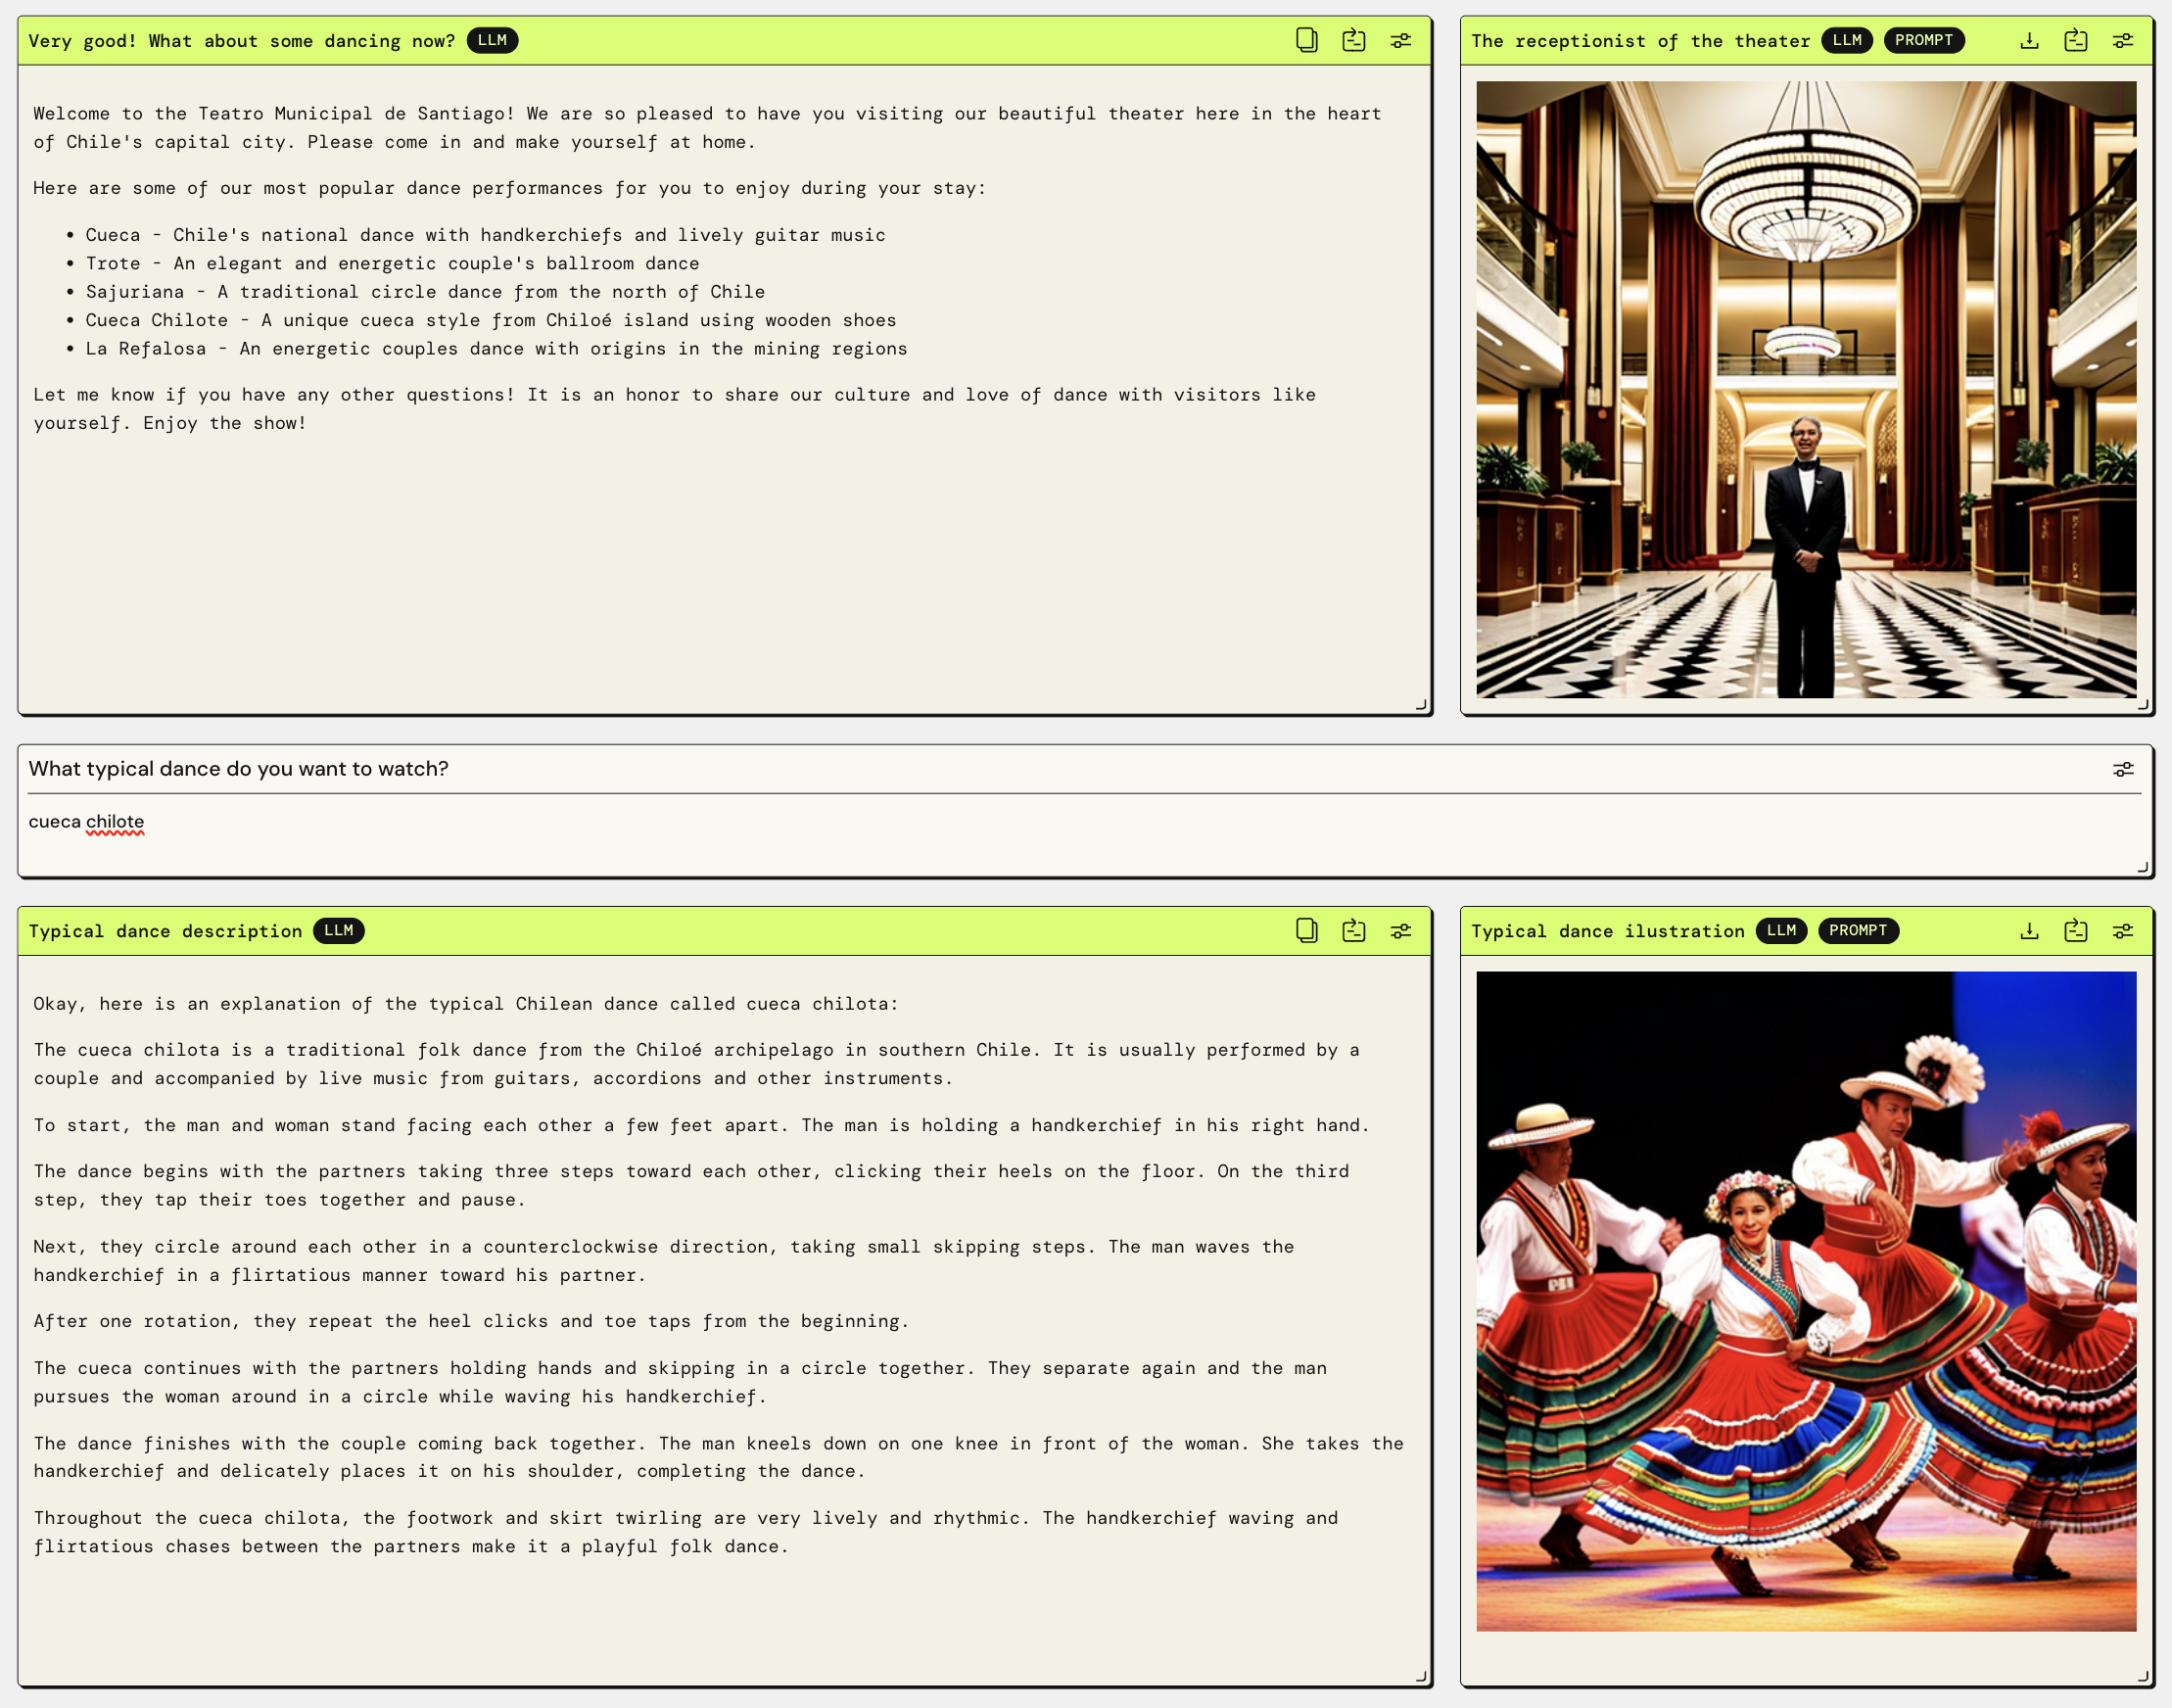
Task: Open Typical dance illustration settings
Action: (2122, 931)
